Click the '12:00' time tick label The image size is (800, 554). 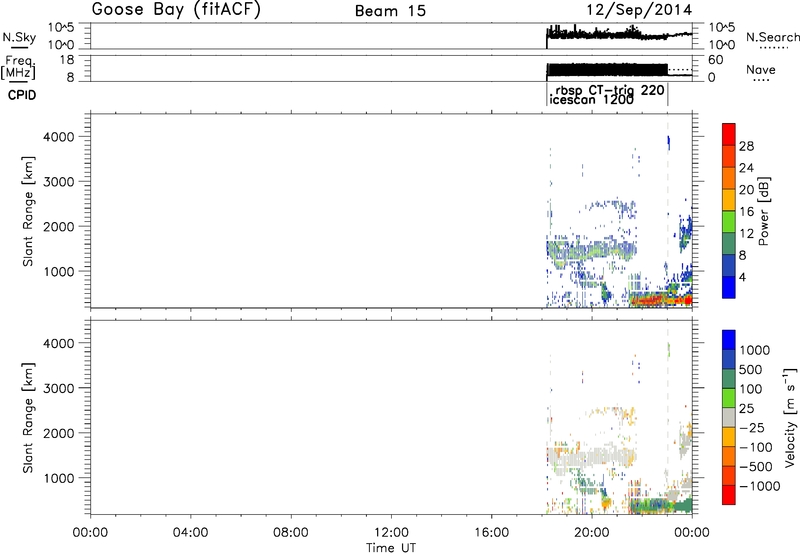click(391, 533)
